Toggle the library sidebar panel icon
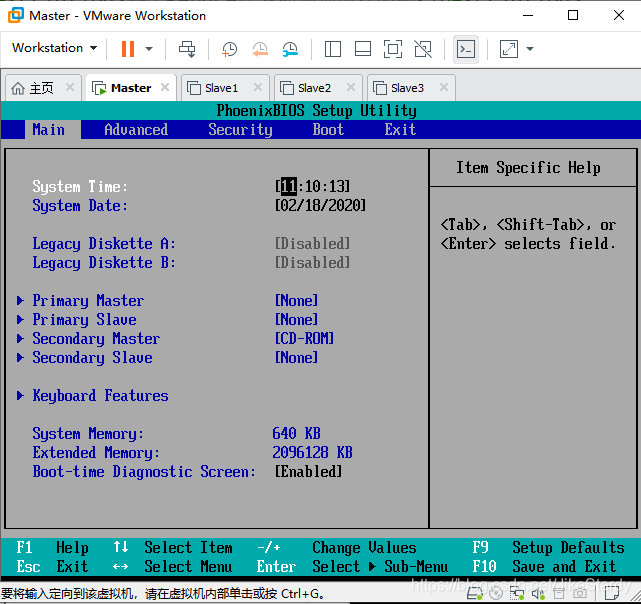This screenshot has height=604, width=641. coord(333,49)
